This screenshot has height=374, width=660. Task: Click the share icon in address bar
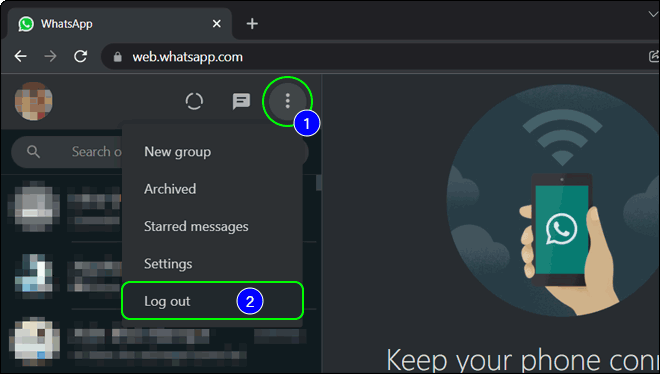click(x=654, y=56)
